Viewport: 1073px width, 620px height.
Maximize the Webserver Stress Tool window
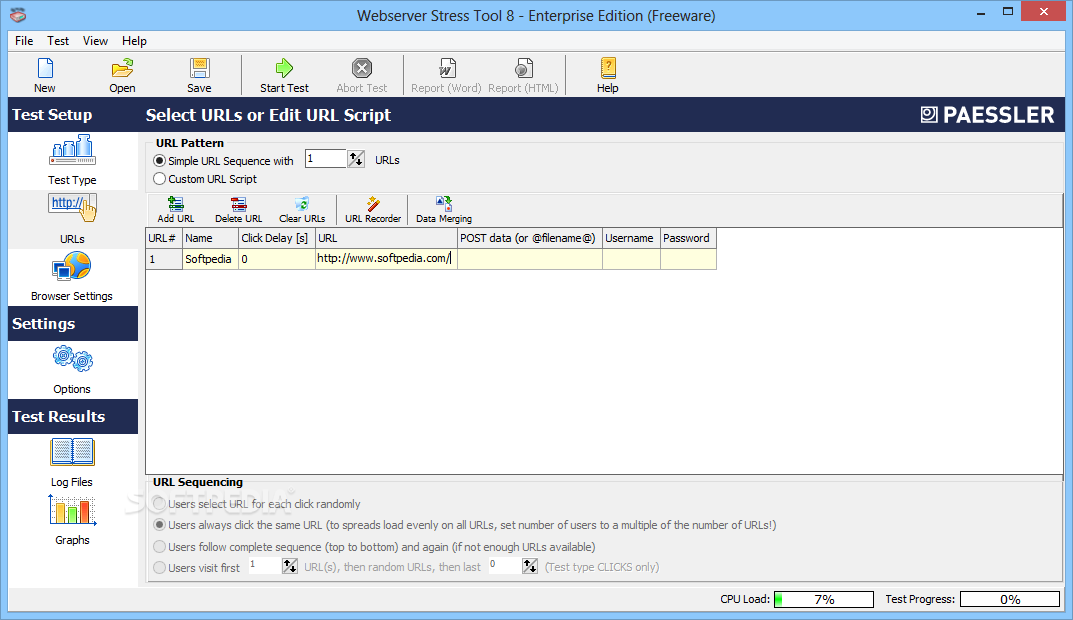pyautogui.click(x=1007, y=12)
